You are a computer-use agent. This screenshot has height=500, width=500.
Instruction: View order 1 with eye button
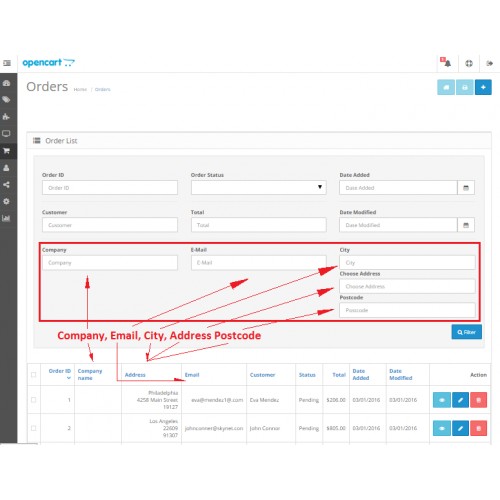pyautogui.click(x=442, y=400)
